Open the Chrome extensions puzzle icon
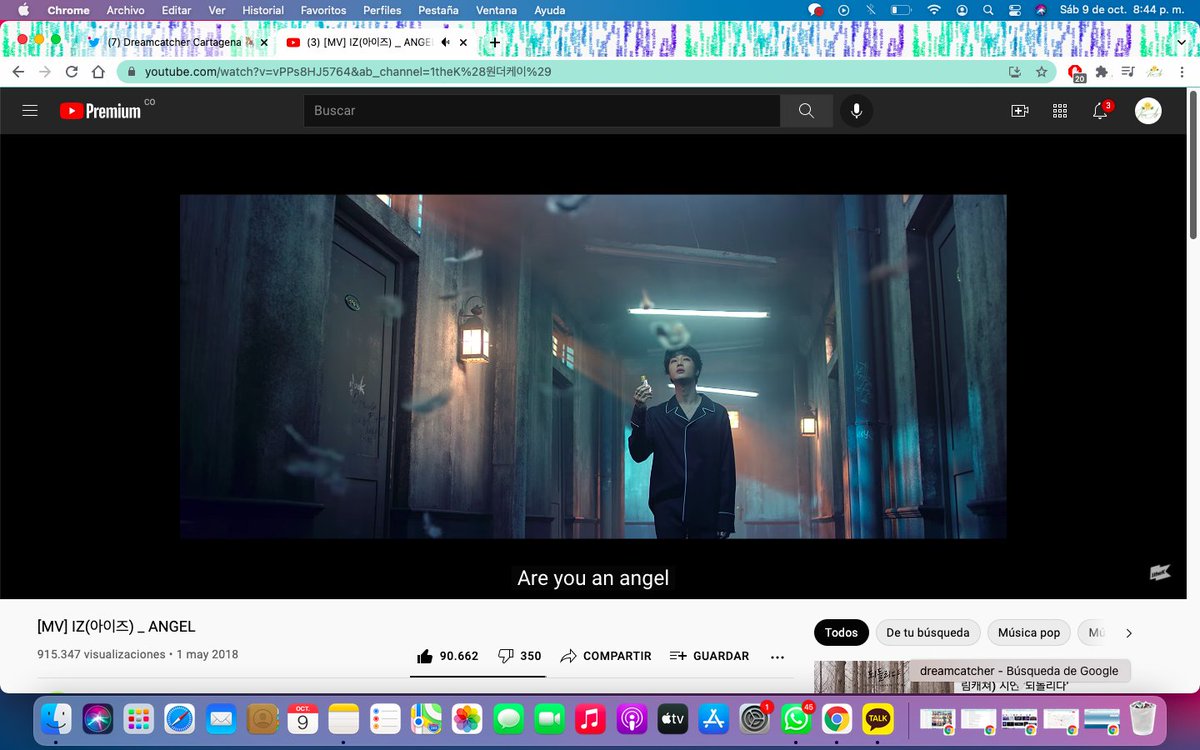The image size is (1200, 750). (x=1102, y=72)
